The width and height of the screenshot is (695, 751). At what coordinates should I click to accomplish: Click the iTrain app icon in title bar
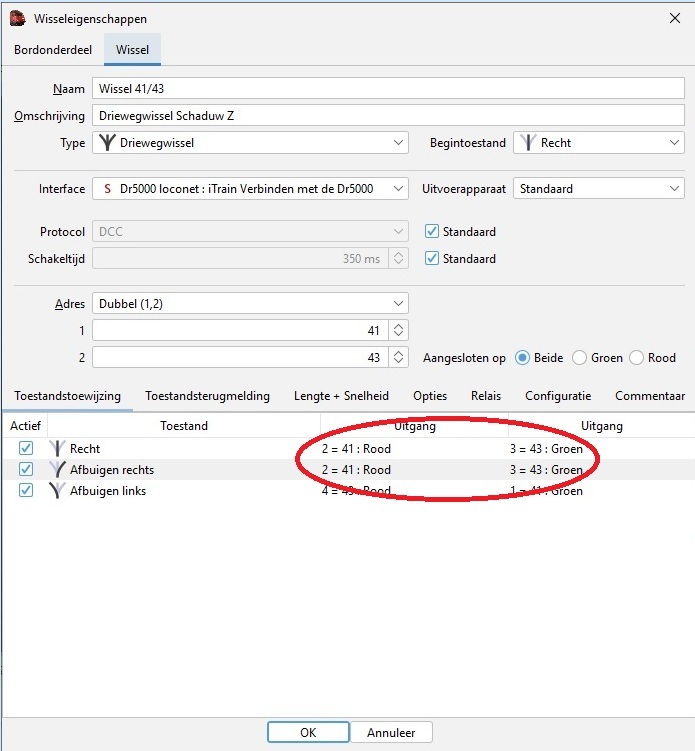point(17,17)
